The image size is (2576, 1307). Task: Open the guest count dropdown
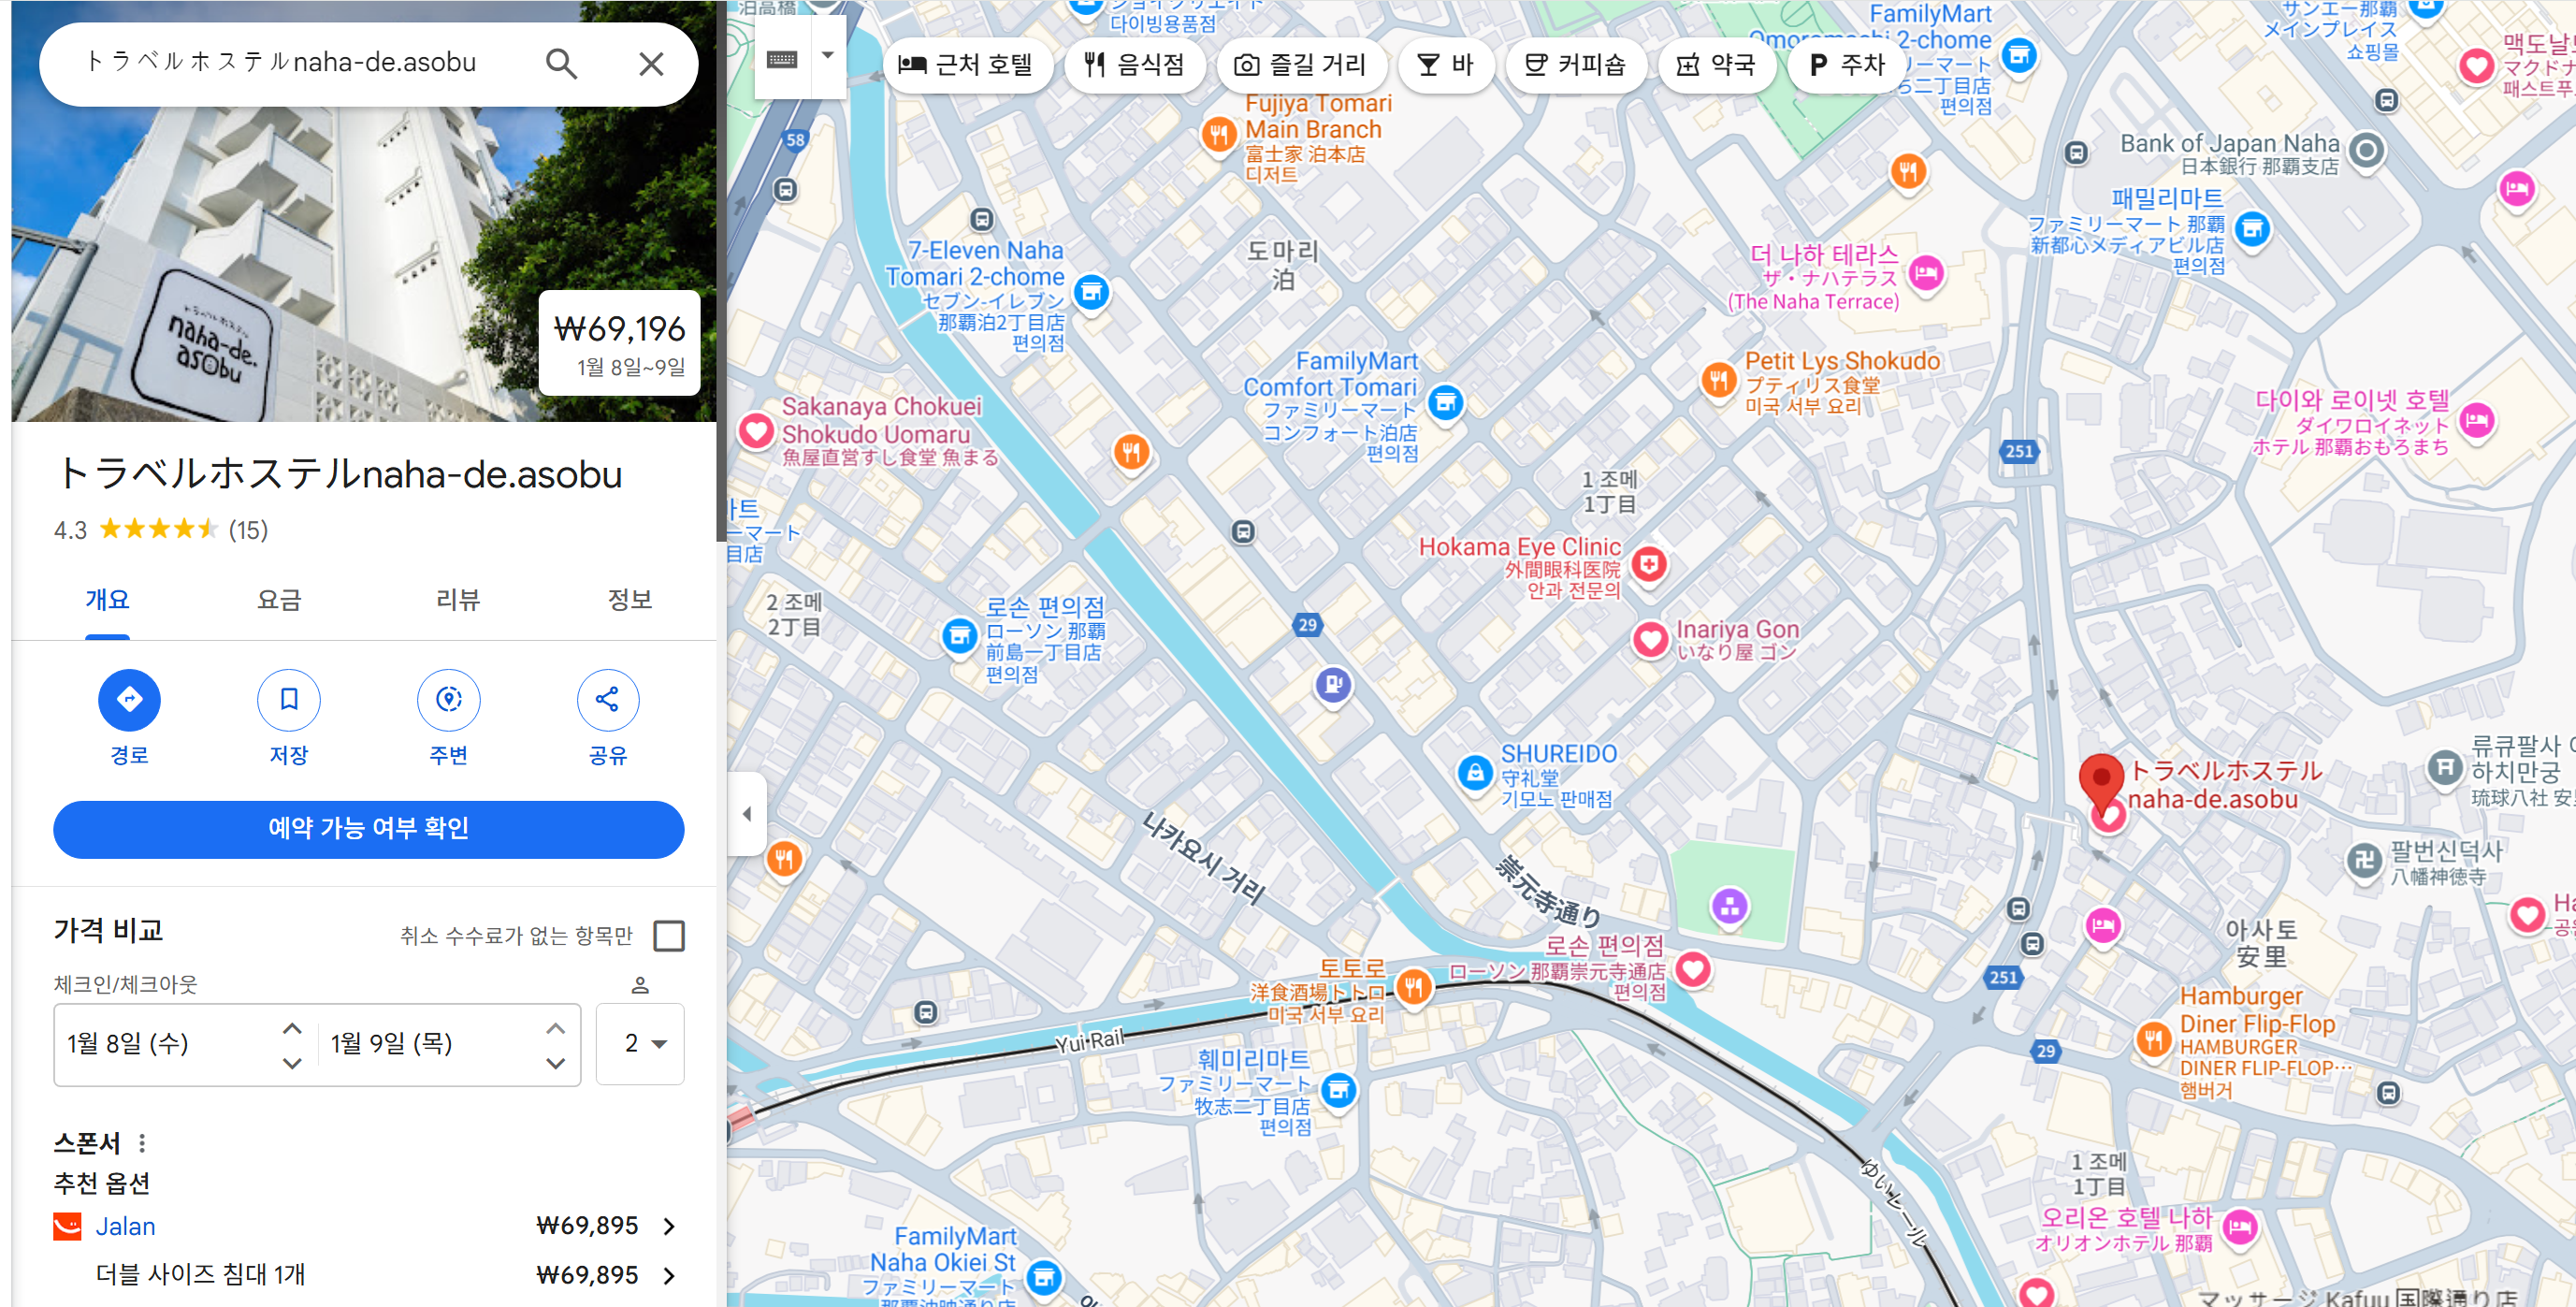[x=640, y=1044]
